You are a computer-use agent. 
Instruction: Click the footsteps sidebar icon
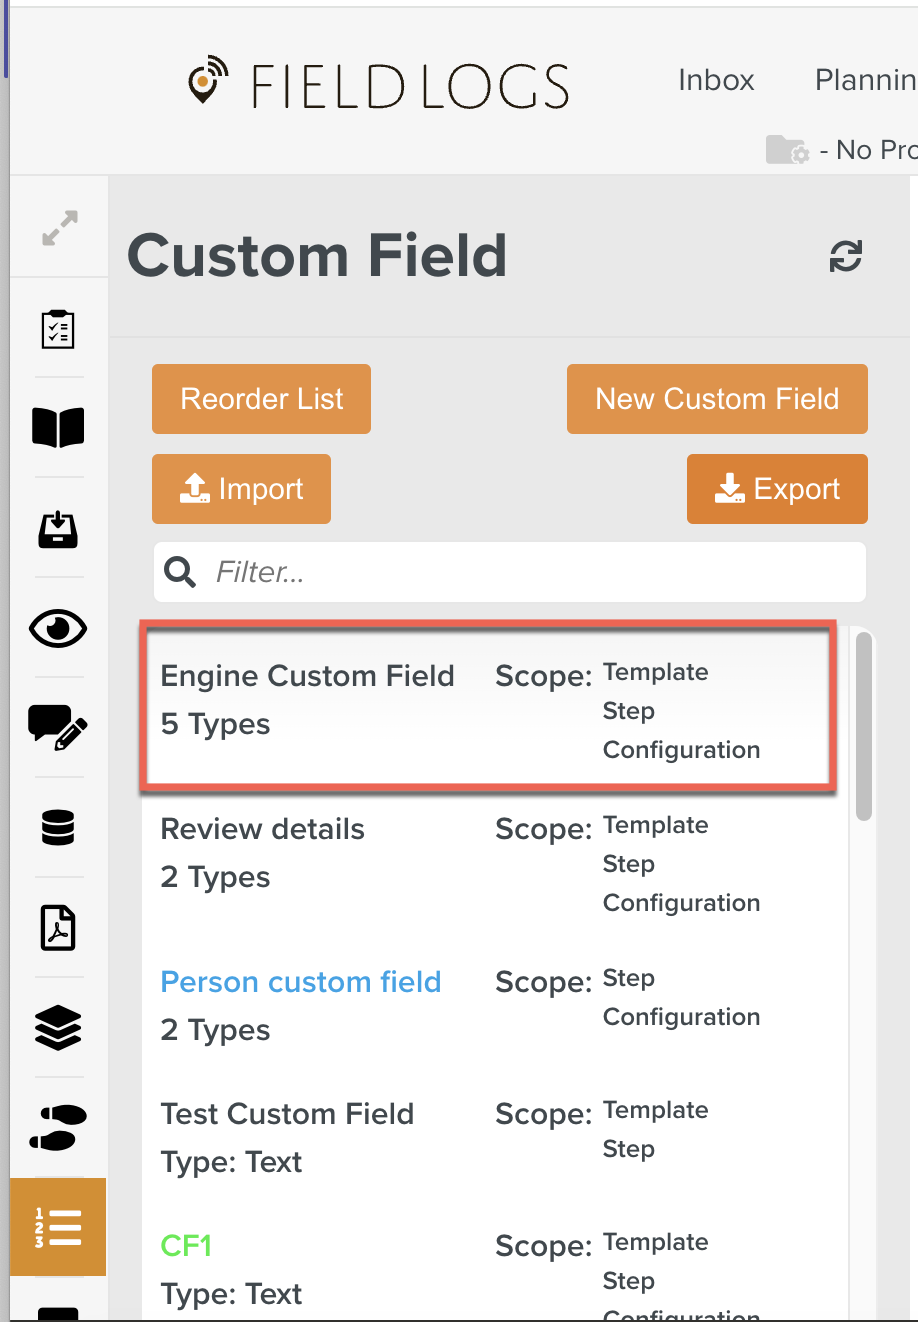click(x=58, y=1128)
